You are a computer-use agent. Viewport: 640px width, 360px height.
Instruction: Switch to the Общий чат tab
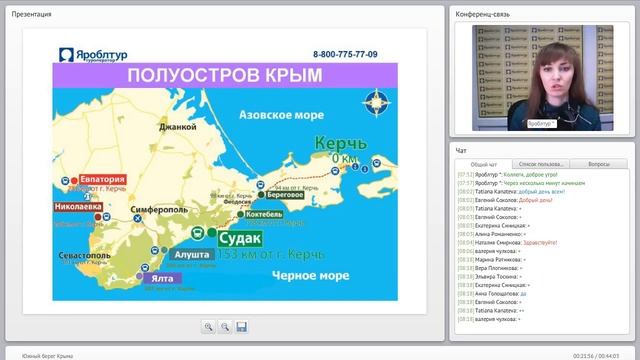point(484,164)
